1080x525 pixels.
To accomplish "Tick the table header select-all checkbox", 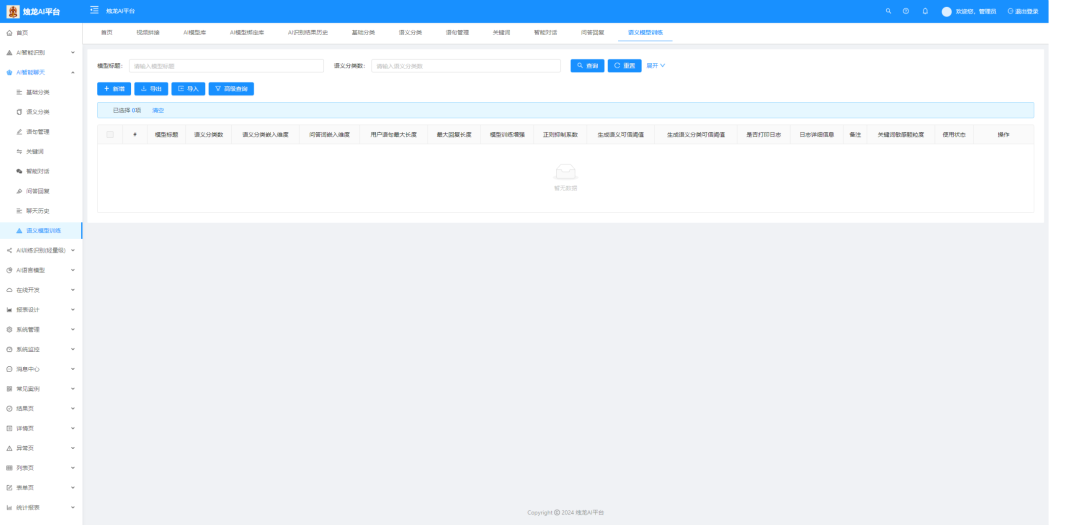I will point(110,134).
